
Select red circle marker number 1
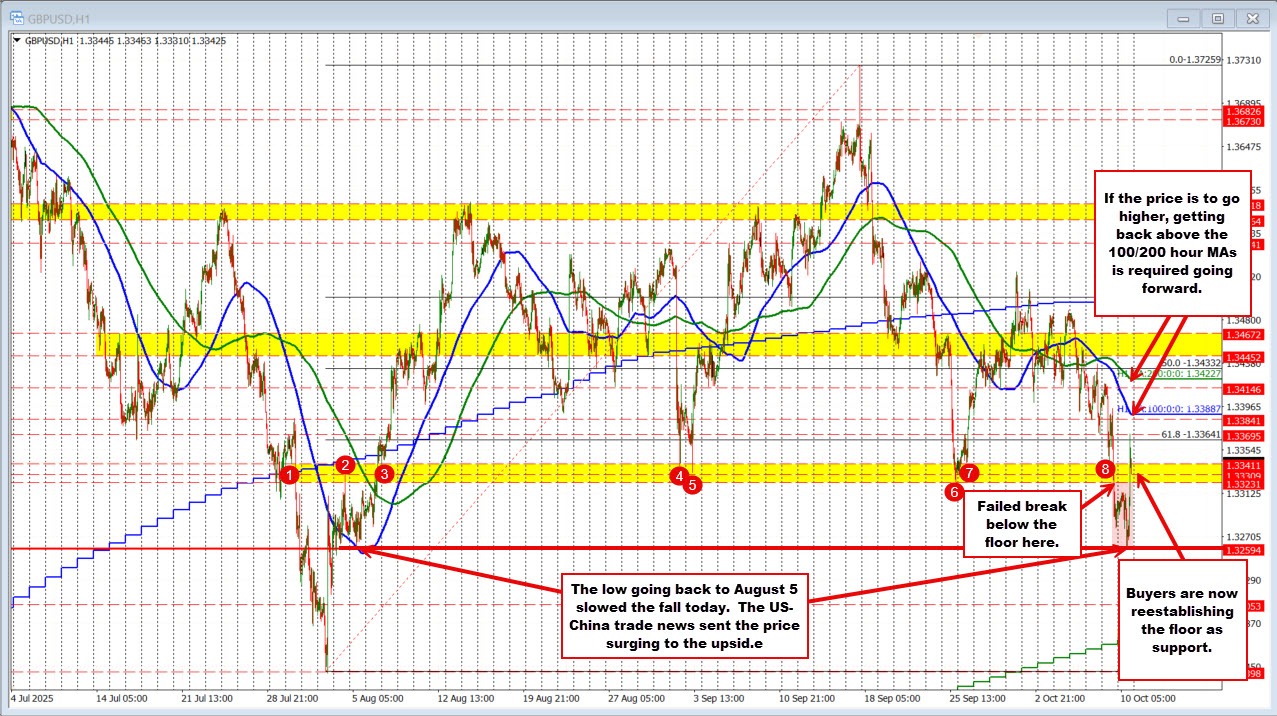pyautogui.click(x=289, y=474)
